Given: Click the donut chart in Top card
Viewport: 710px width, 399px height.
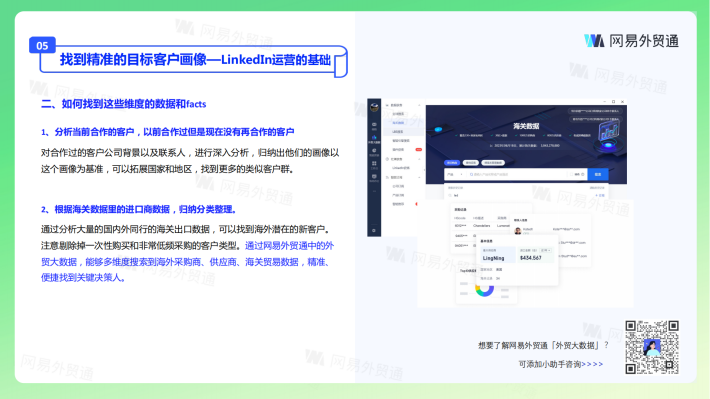Looking at the screenshot, I should coord(485,289).
